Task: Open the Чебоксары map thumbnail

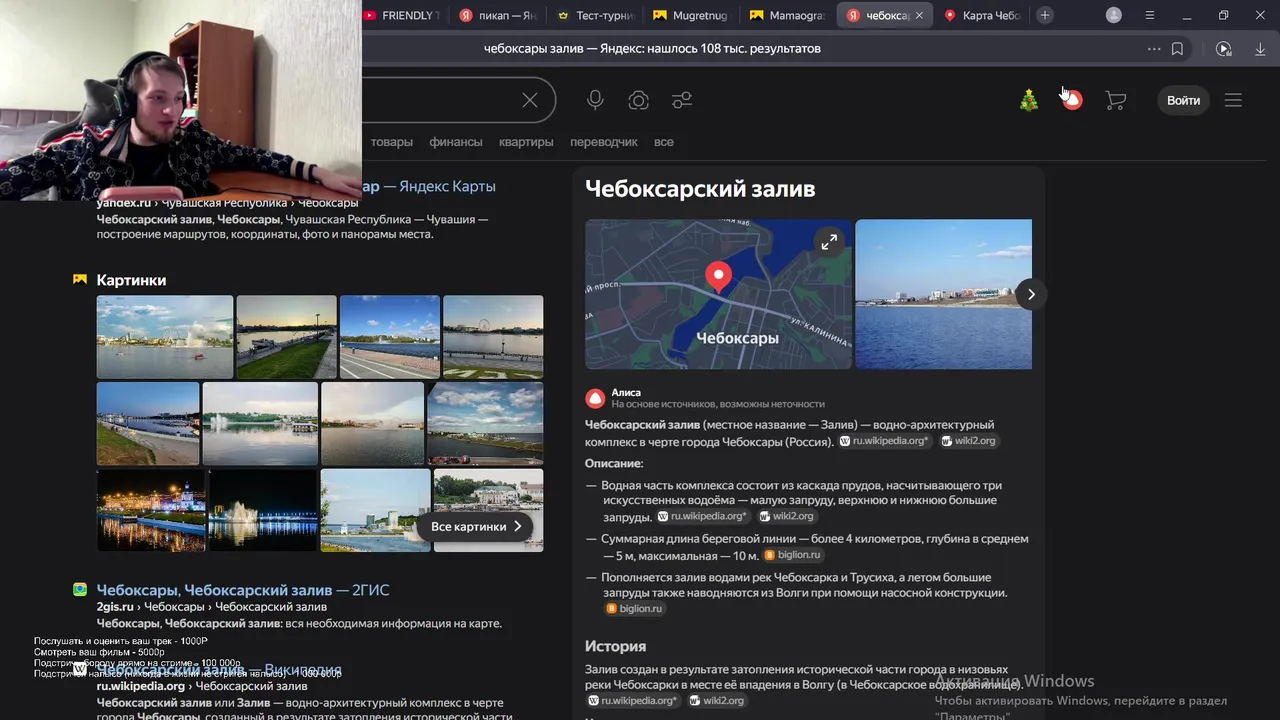Action: click(x=718, y=294)
